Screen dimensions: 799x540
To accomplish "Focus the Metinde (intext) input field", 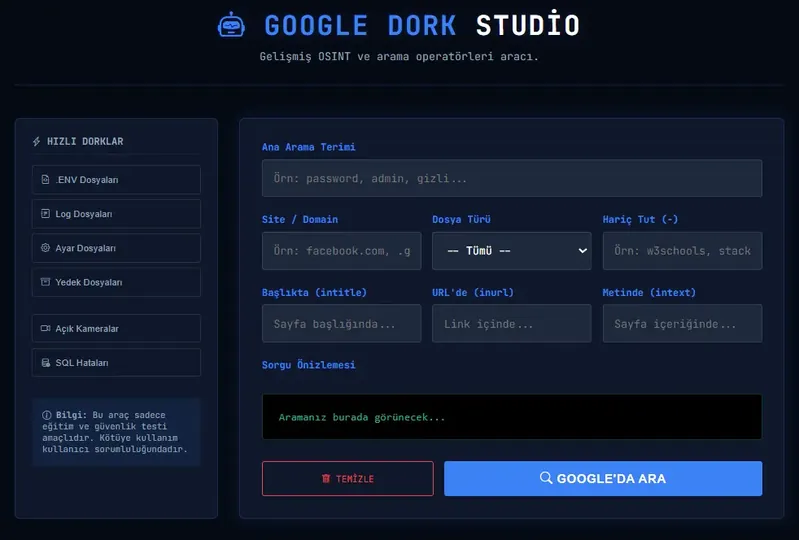I will pos(682,323).
